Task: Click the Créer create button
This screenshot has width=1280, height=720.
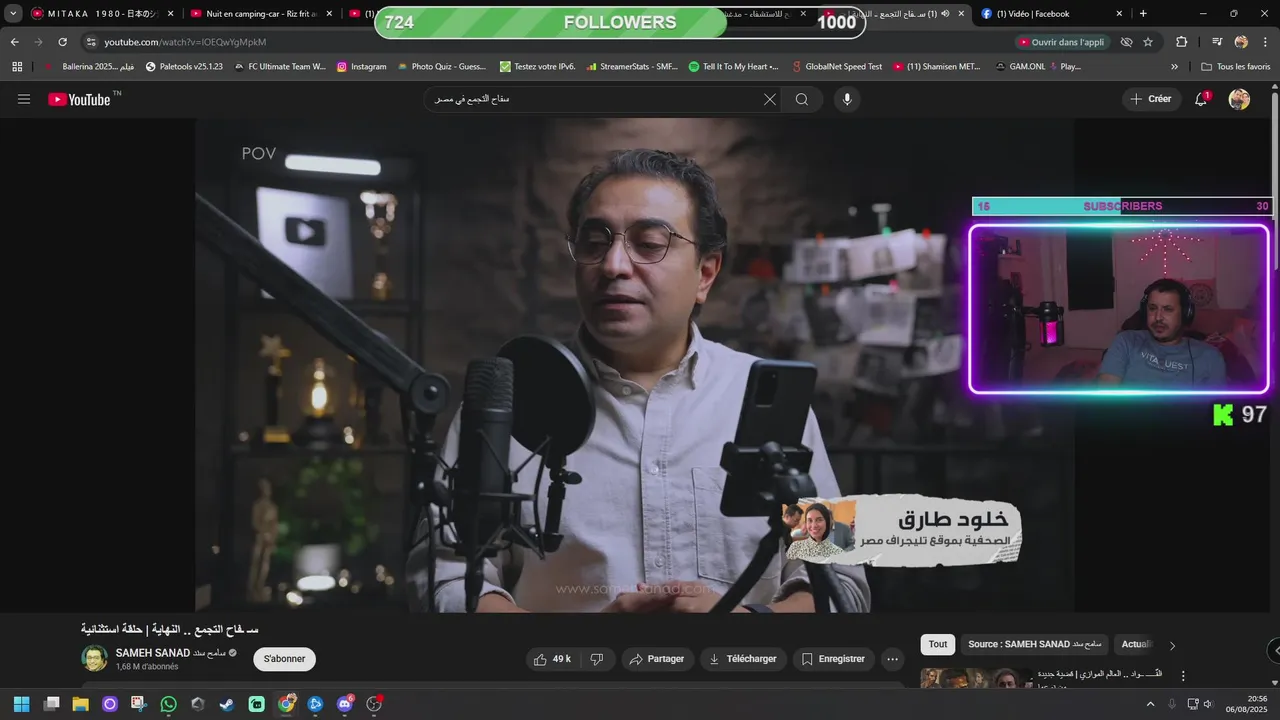Action: tap(1151, 99)
